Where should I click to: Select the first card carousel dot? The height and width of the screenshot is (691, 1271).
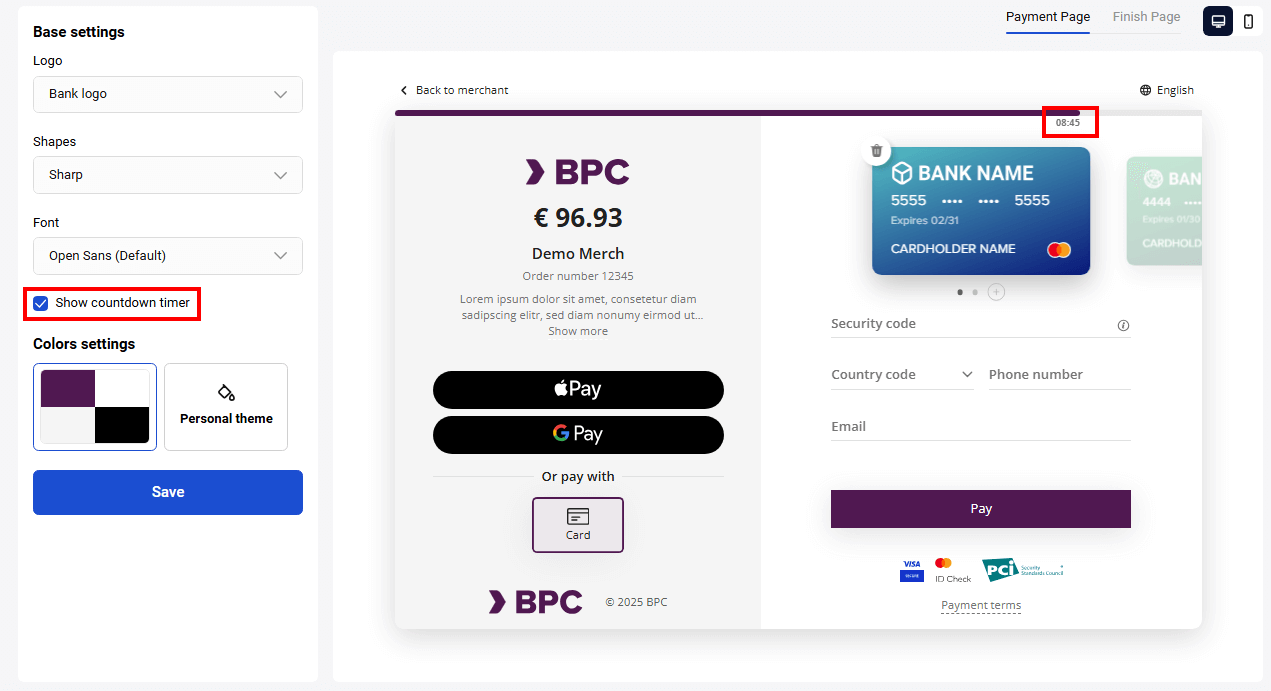point(961,292)
